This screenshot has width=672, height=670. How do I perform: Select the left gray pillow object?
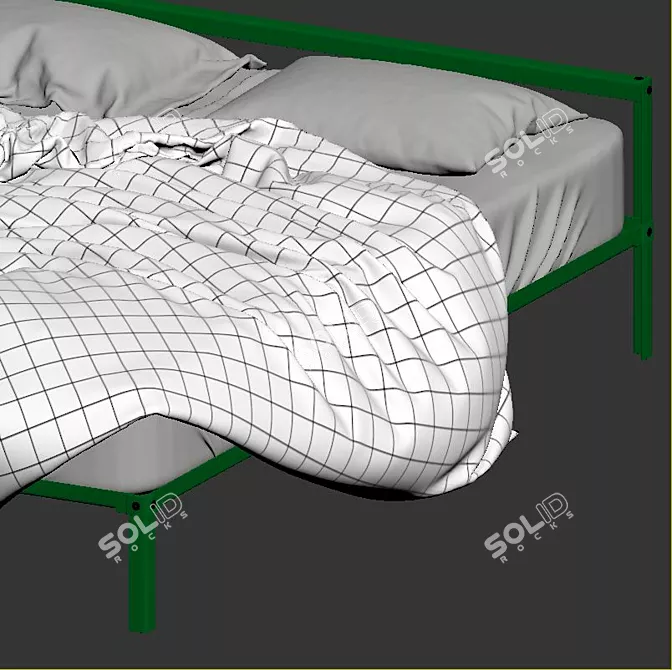[116, 60]
